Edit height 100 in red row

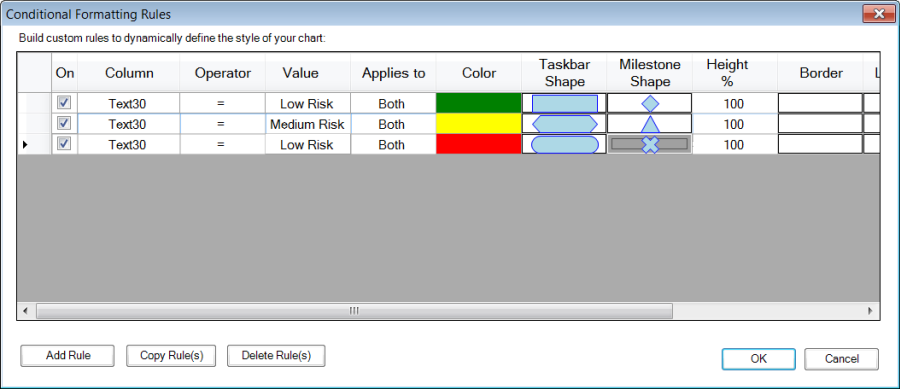tap(735, 145)
